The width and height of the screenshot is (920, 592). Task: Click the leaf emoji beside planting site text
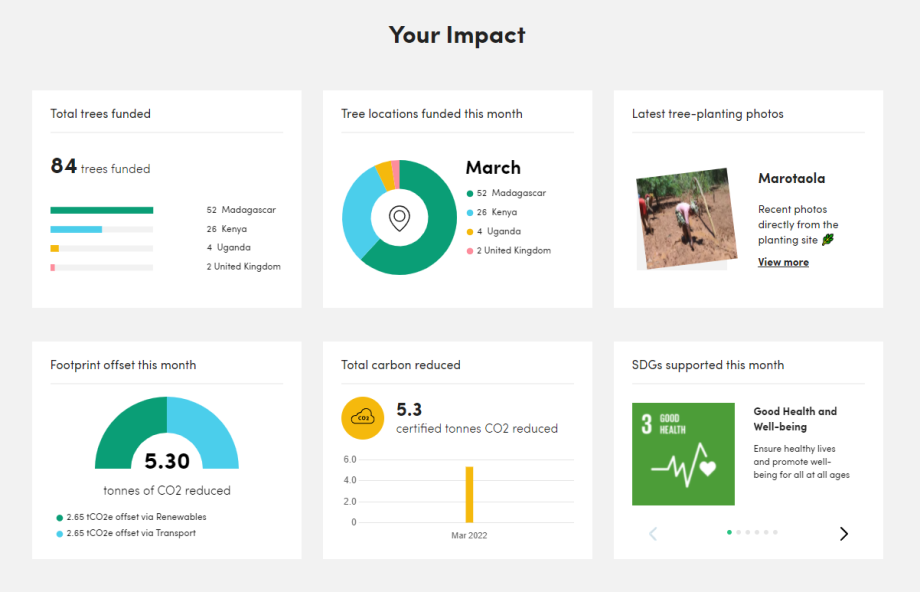(x=827, y=240)
